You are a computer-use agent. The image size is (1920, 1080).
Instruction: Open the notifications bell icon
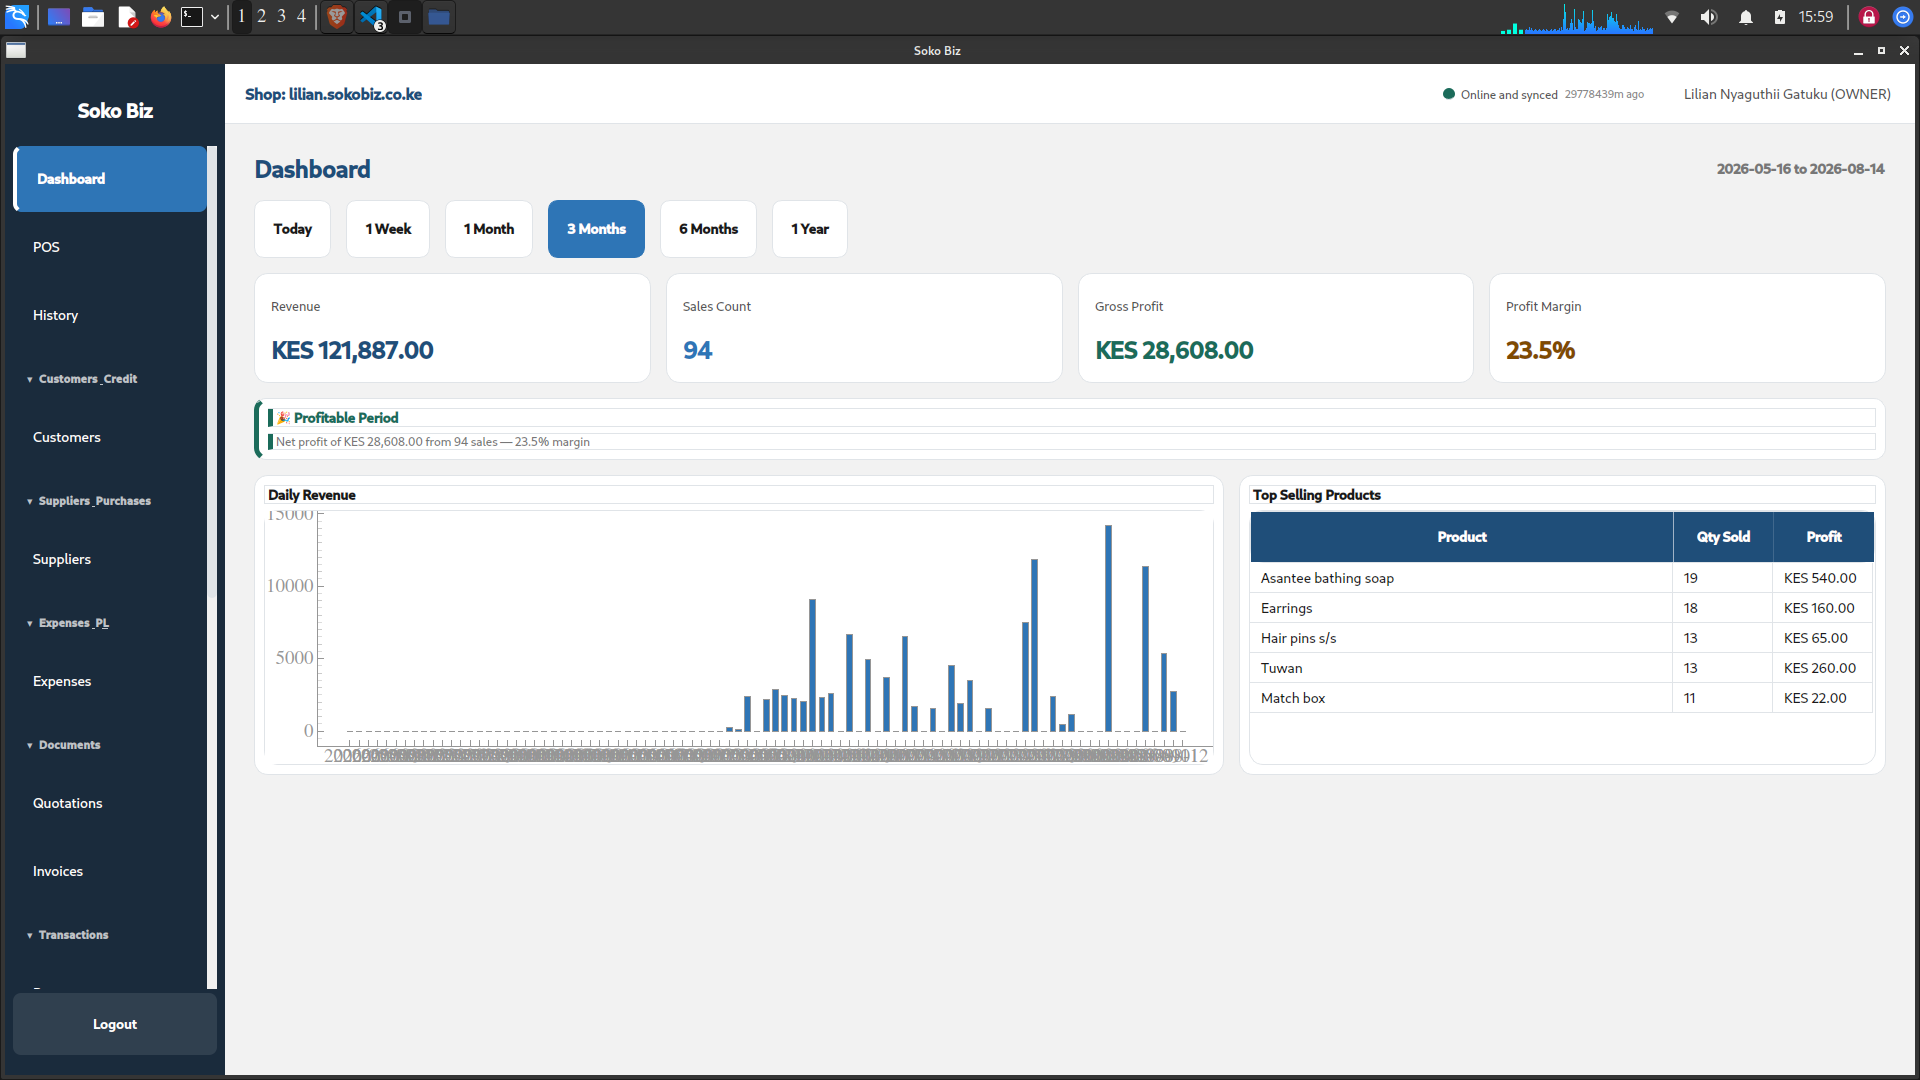[1746, 17]
